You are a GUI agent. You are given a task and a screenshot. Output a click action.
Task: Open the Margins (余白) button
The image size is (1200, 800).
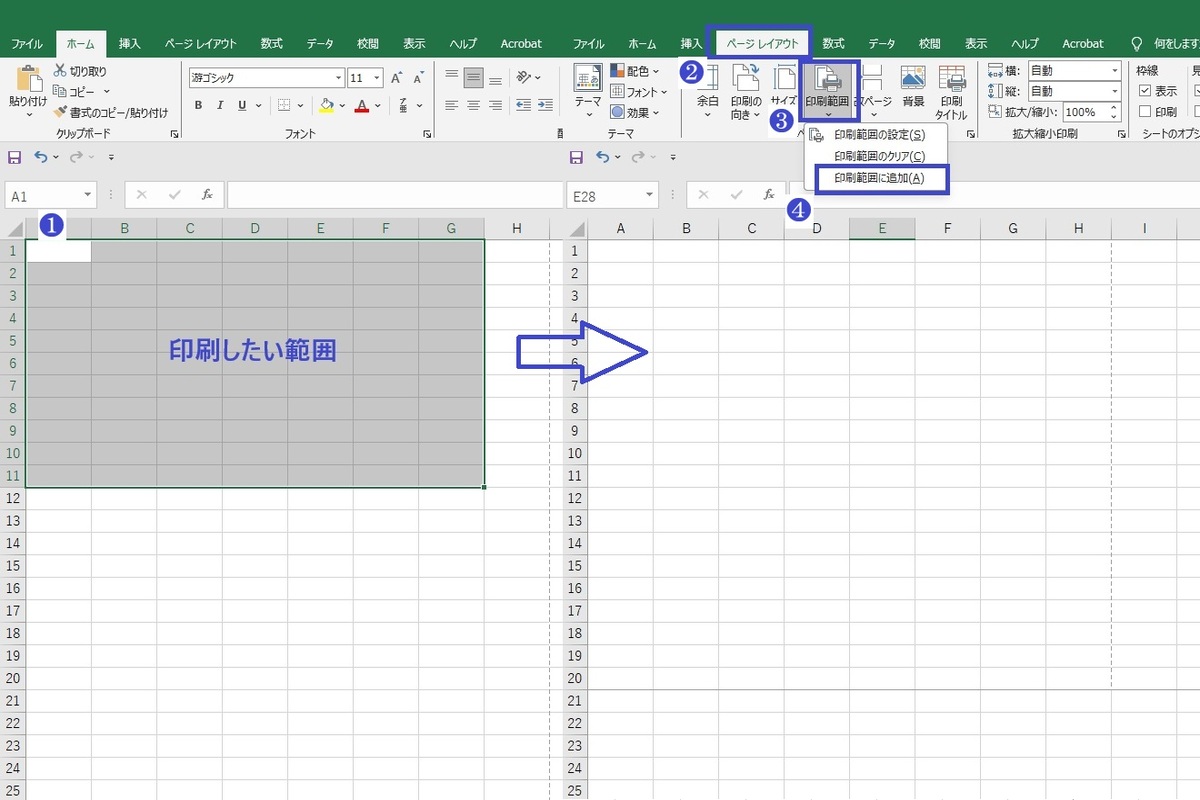(707, 88)
